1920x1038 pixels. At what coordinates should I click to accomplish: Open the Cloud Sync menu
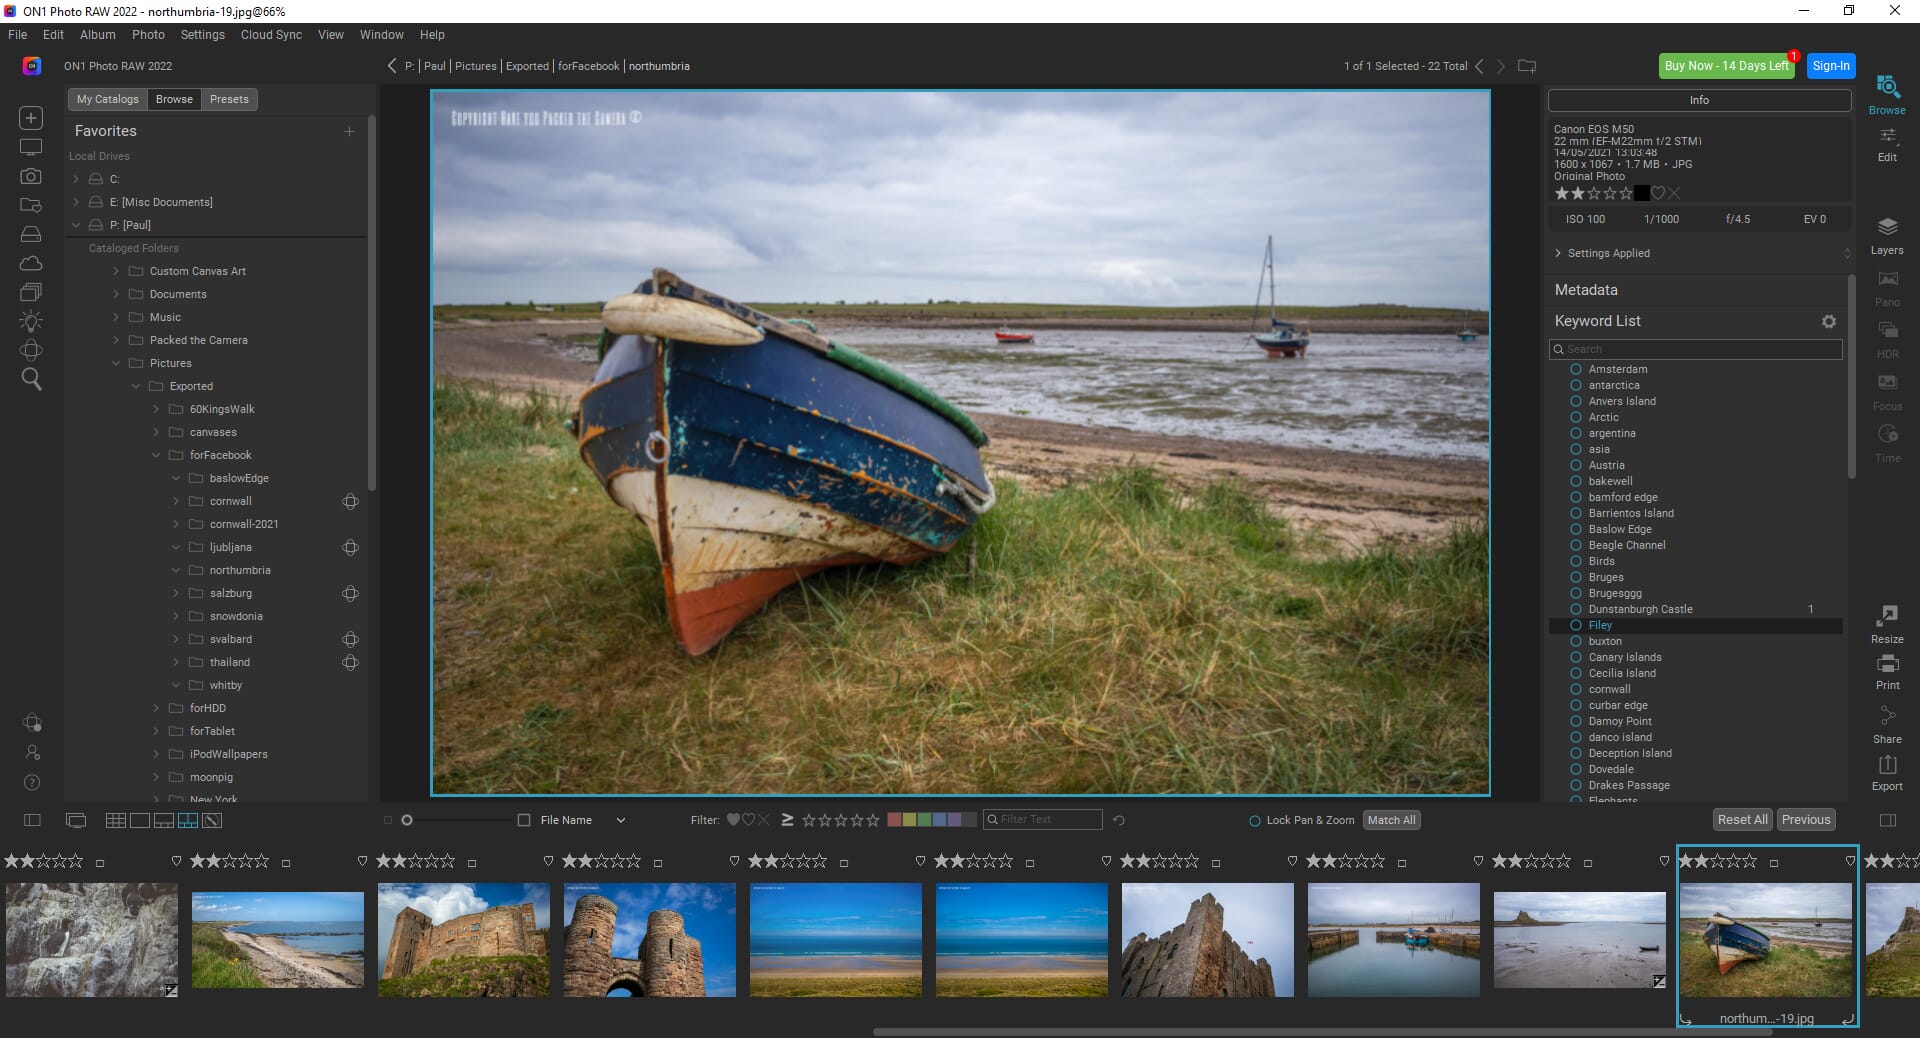point(271,35)
